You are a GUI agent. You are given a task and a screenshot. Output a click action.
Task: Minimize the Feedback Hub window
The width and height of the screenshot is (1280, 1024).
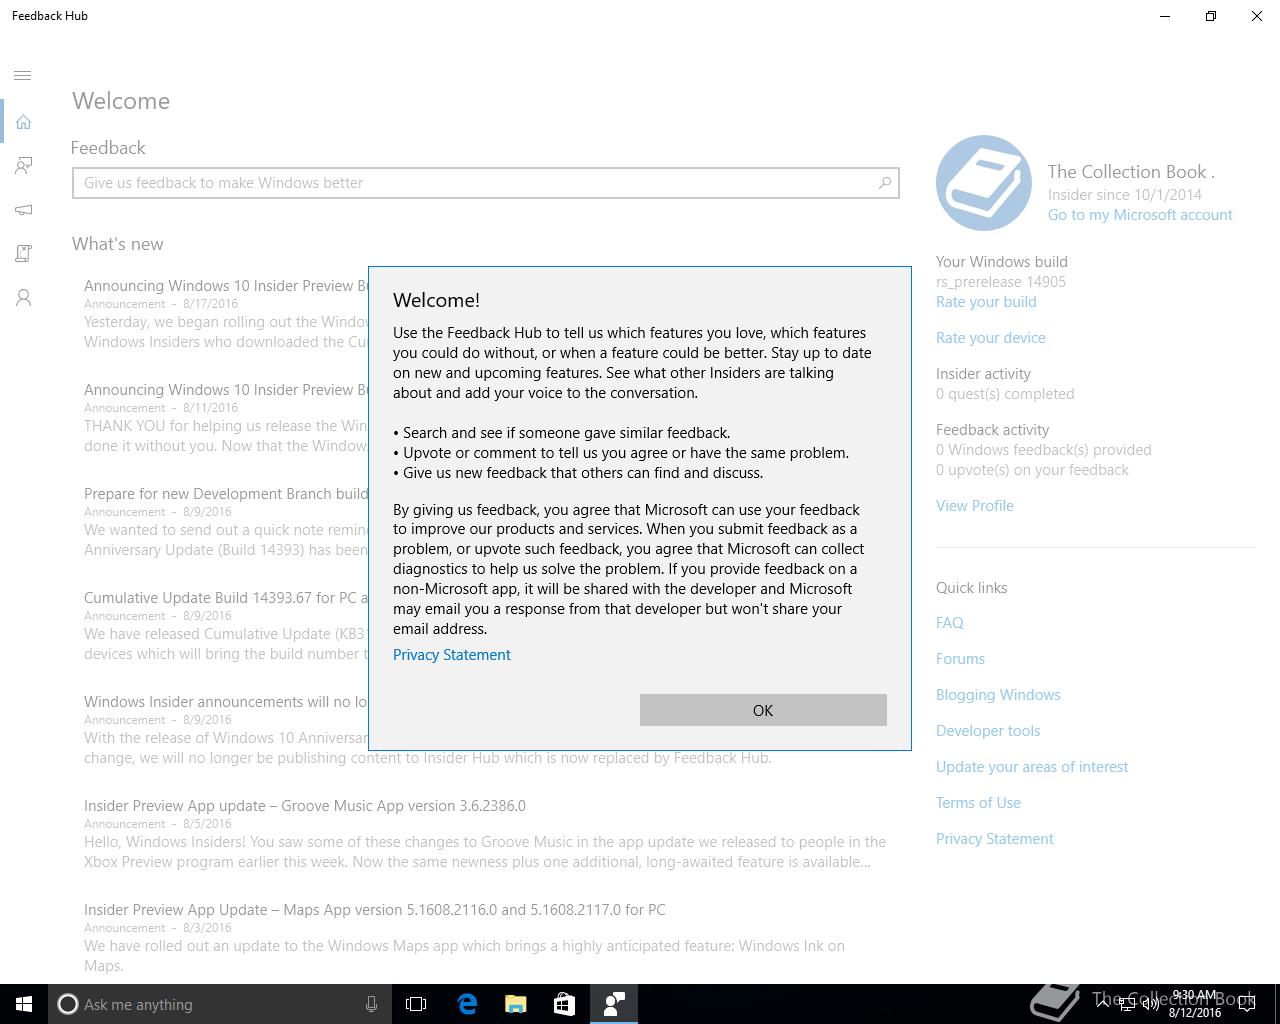(x=1165, y=16)
